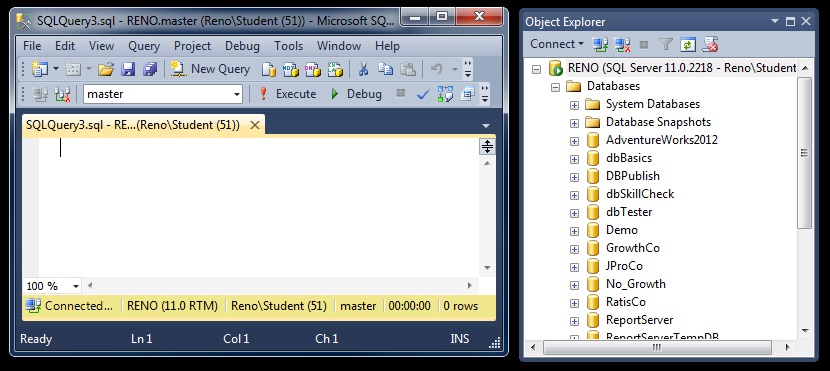Select the ReportServer database
This screenshot has width=830, height=371.
tap(639, 320)
